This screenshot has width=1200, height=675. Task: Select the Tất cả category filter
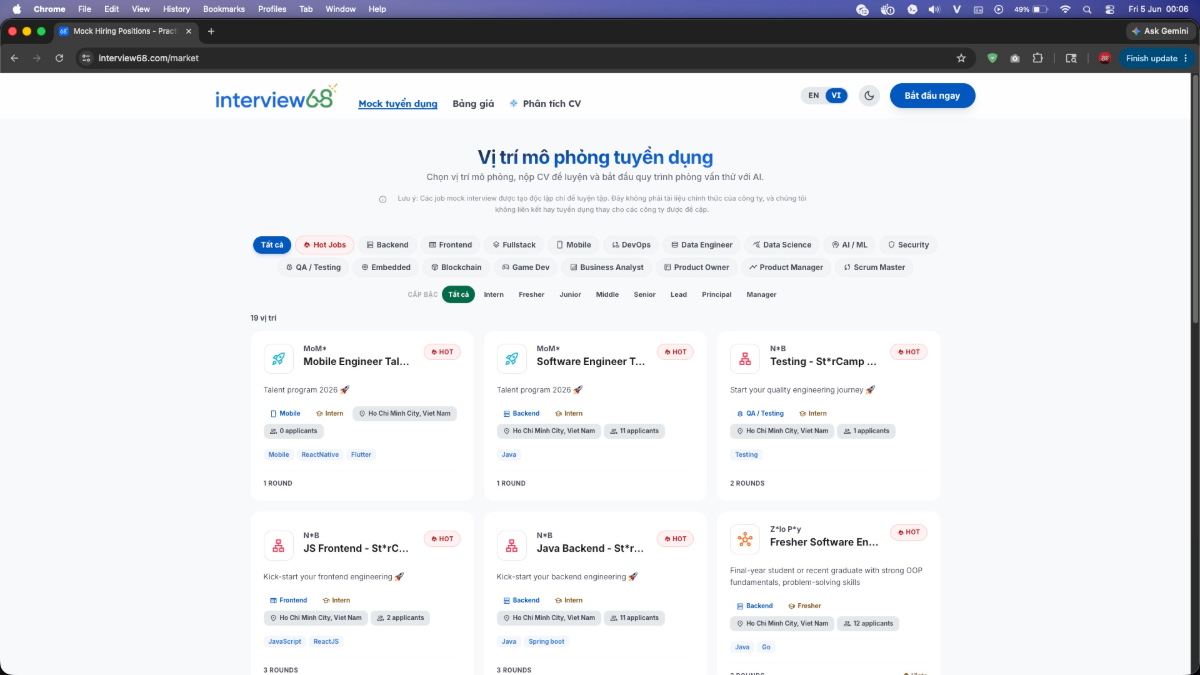pos(272,245)
